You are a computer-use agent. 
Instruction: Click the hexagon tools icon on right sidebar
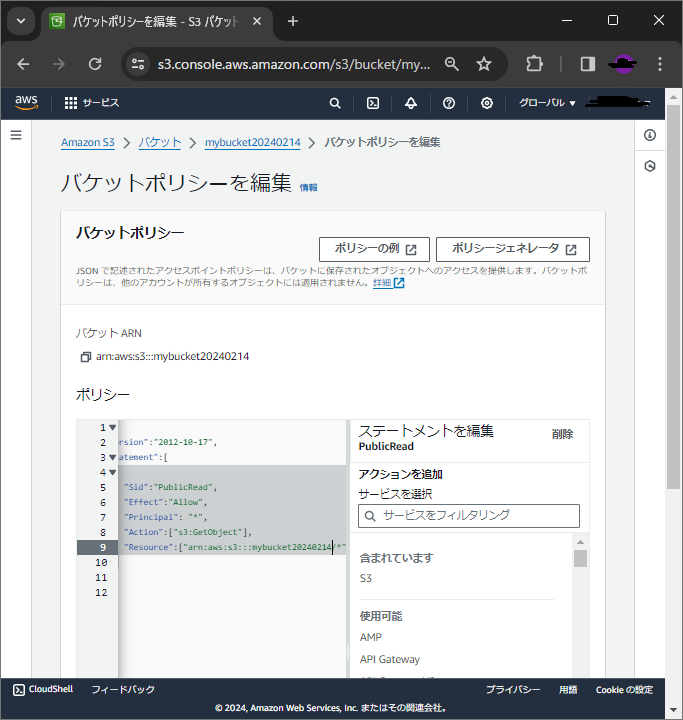(649, 166)
